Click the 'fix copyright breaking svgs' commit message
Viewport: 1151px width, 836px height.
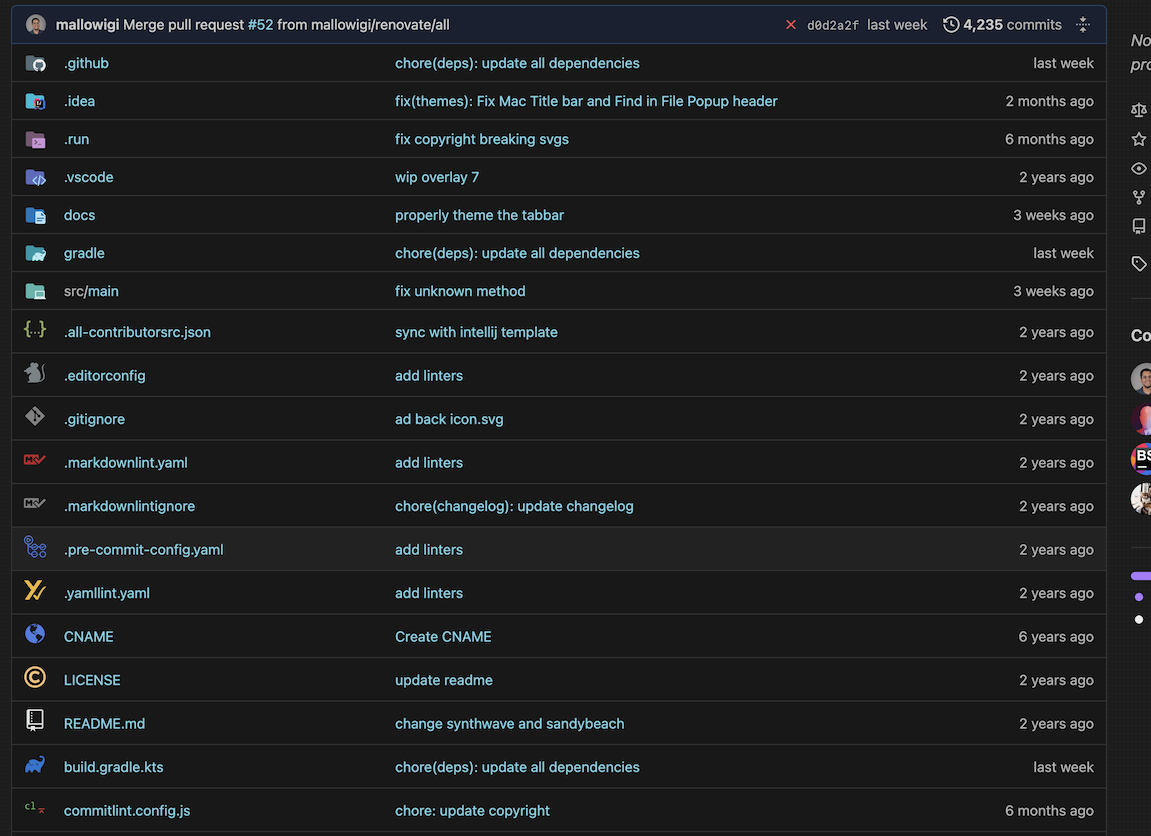pyautogui.click(x=481, y=138)
